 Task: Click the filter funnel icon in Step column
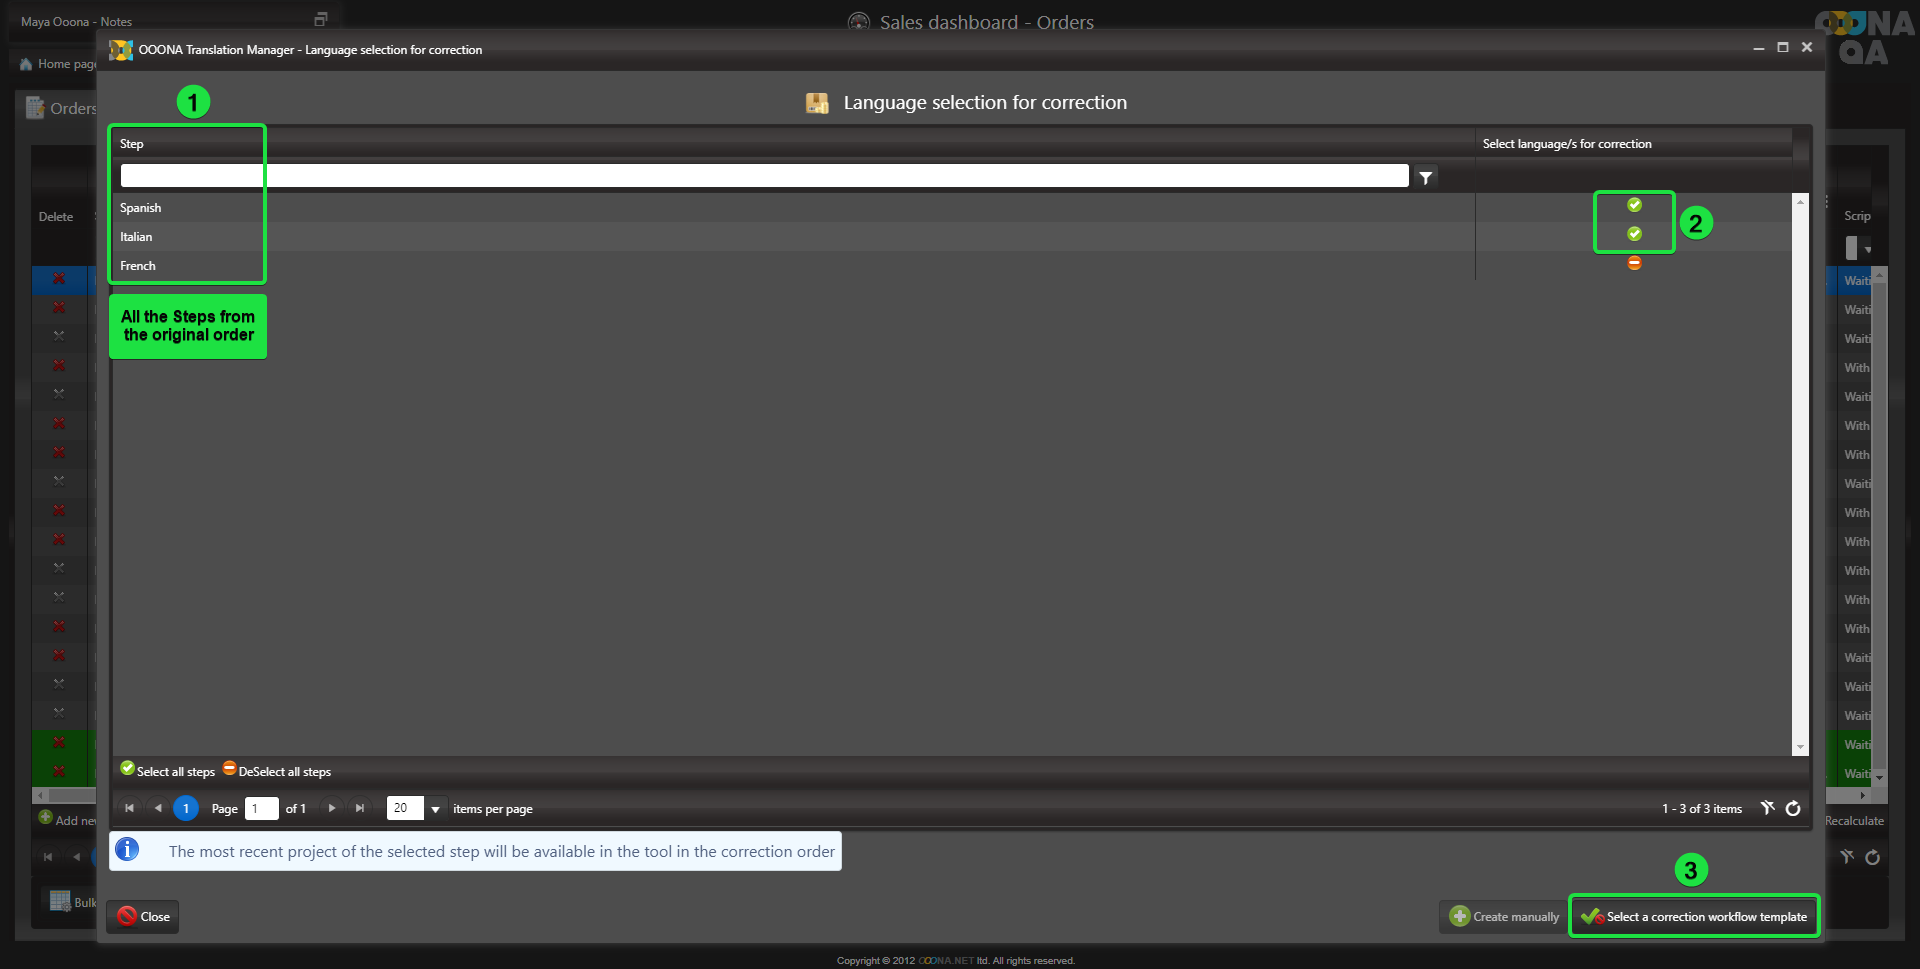1425,177
